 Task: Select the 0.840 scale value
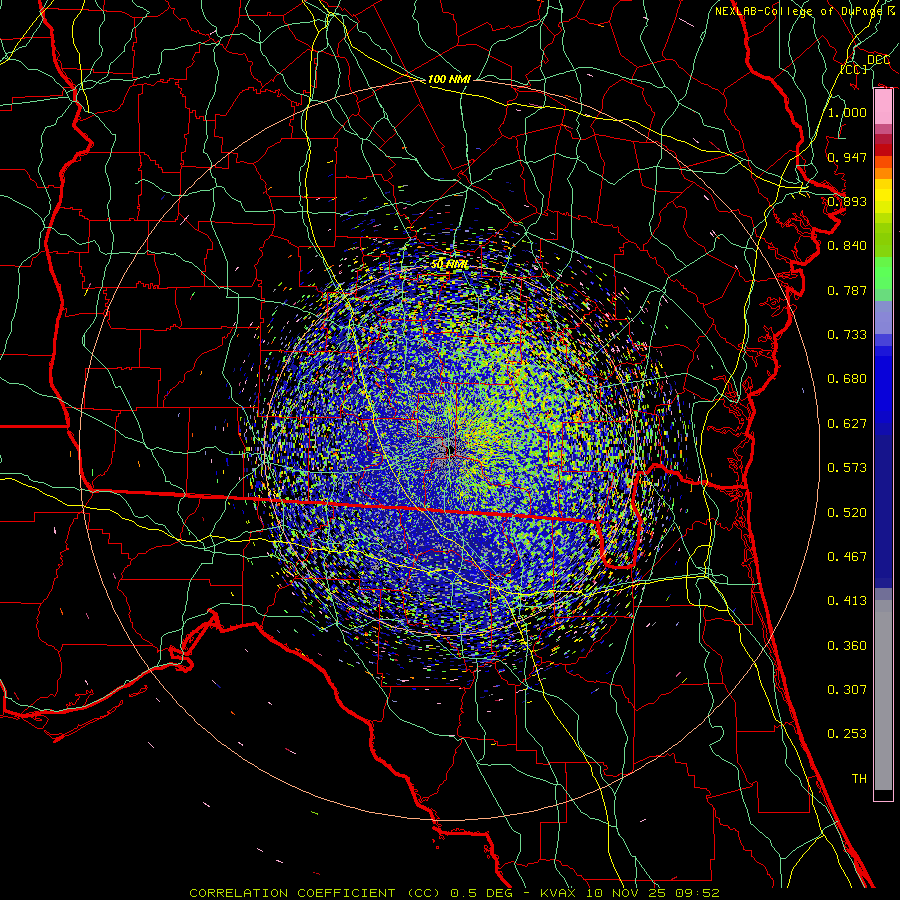[847, 246]
